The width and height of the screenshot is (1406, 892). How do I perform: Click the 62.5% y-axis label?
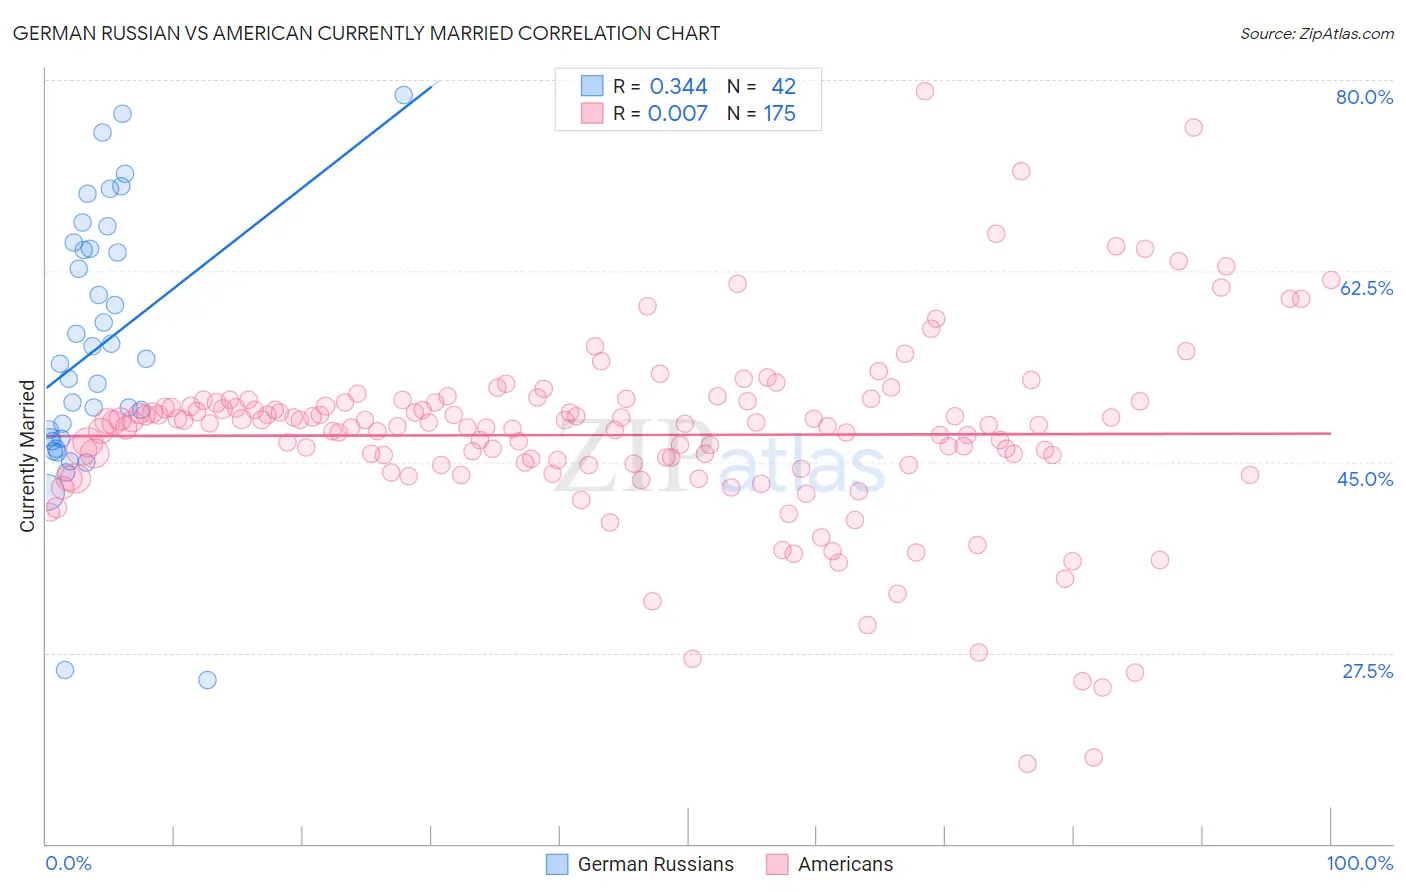[1366, 288]
